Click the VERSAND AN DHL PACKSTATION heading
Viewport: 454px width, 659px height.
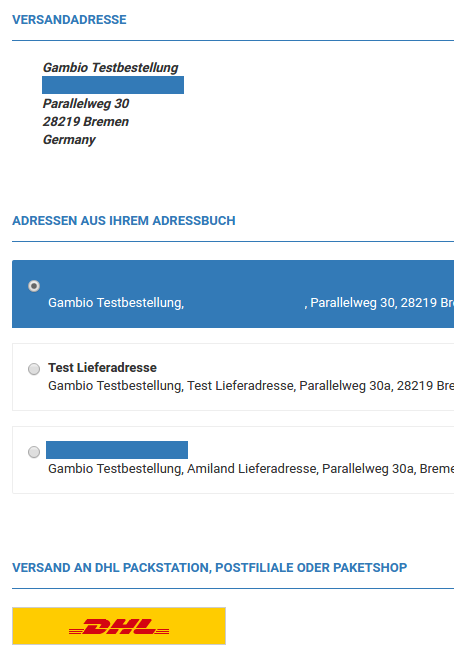click(209, 568)
